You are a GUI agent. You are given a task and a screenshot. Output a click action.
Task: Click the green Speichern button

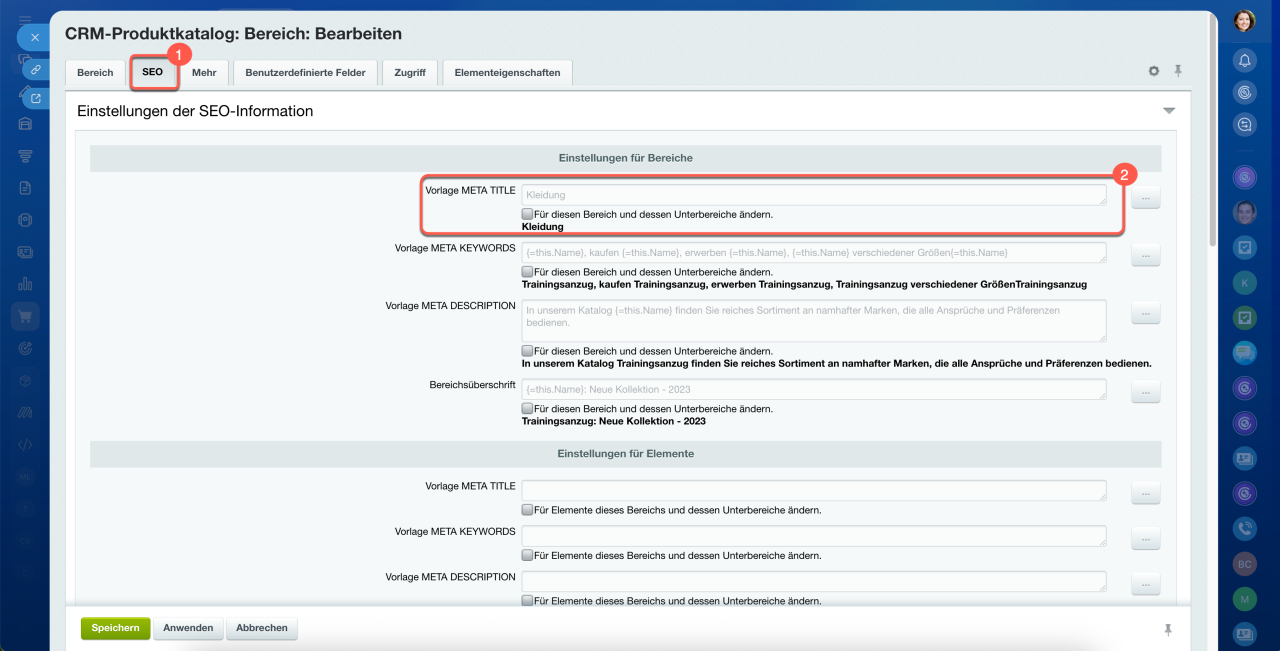pyautogui.click(x=115, y=628)
